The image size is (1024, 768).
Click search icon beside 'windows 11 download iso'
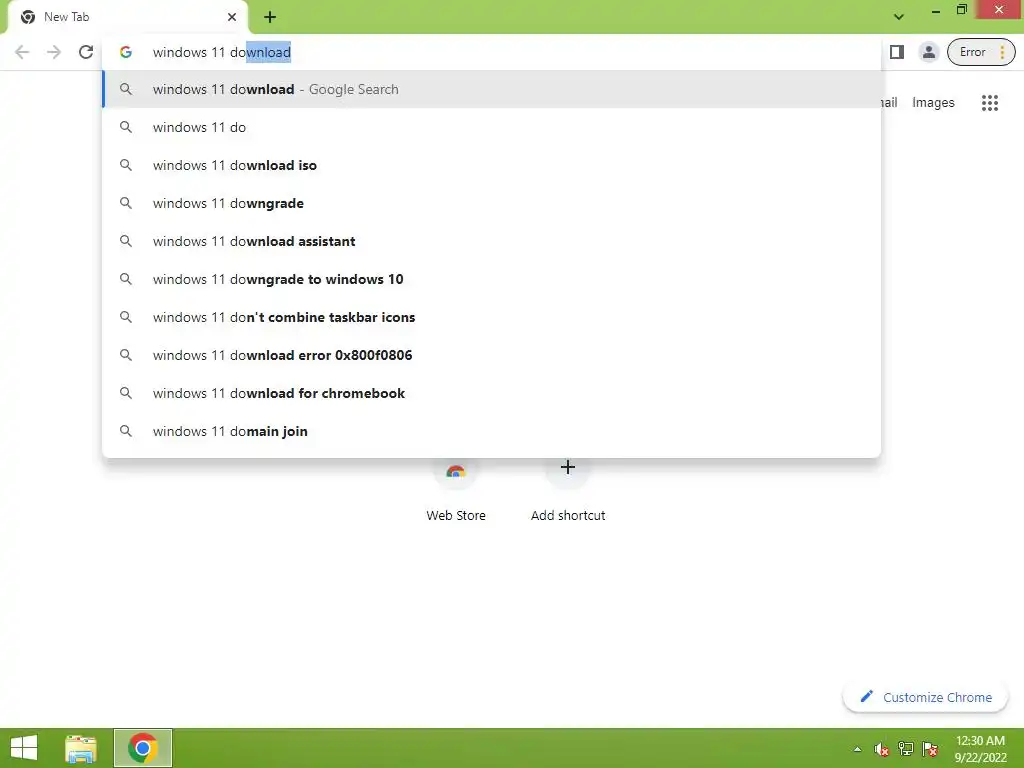pos(125,165)
